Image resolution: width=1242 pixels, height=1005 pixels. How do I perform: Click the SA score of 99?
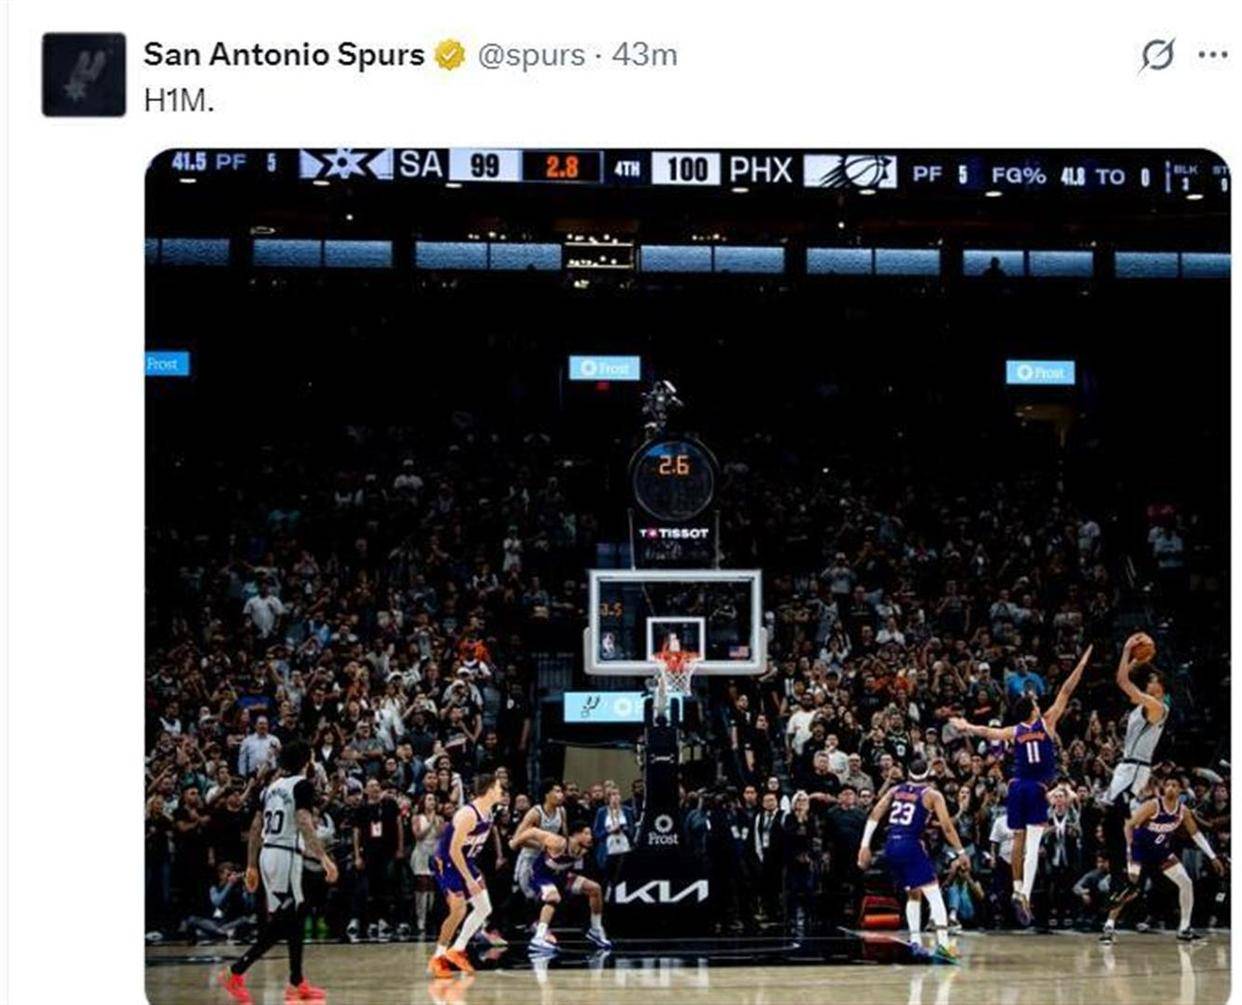[x=485, y=166]
